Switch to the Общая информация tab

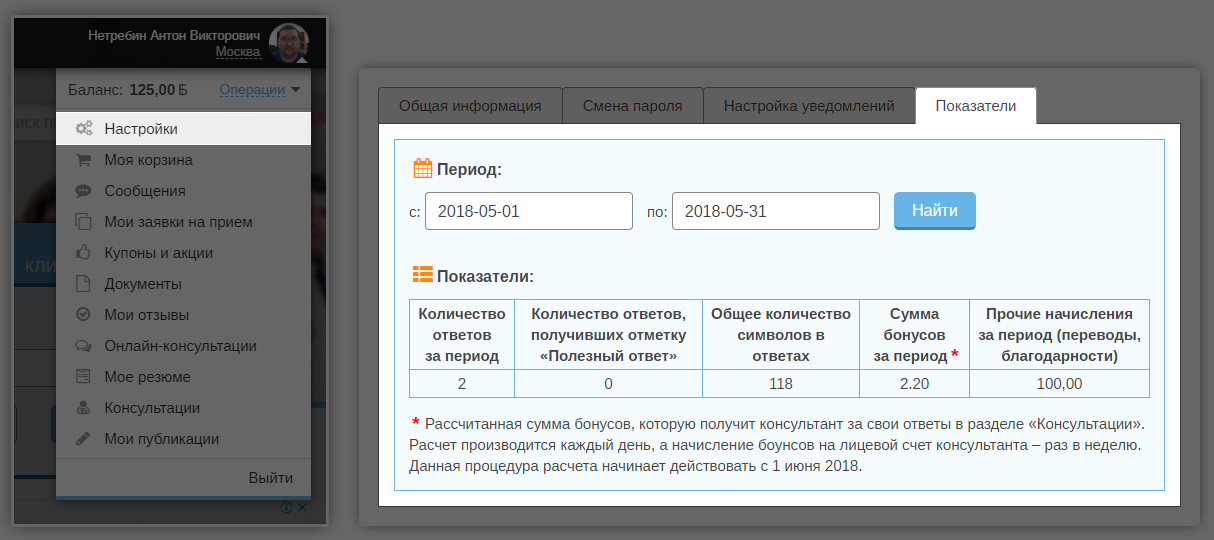pyautogui.click(x=470, y=106)
